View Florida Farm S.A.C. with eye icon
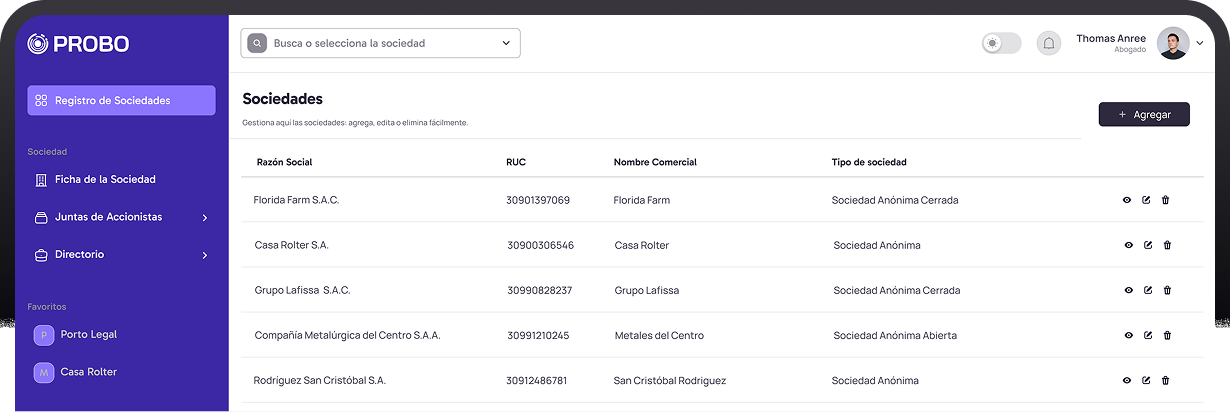Image resolution: width=1230 pixels, height=412 pixels. click(1127, 200)
